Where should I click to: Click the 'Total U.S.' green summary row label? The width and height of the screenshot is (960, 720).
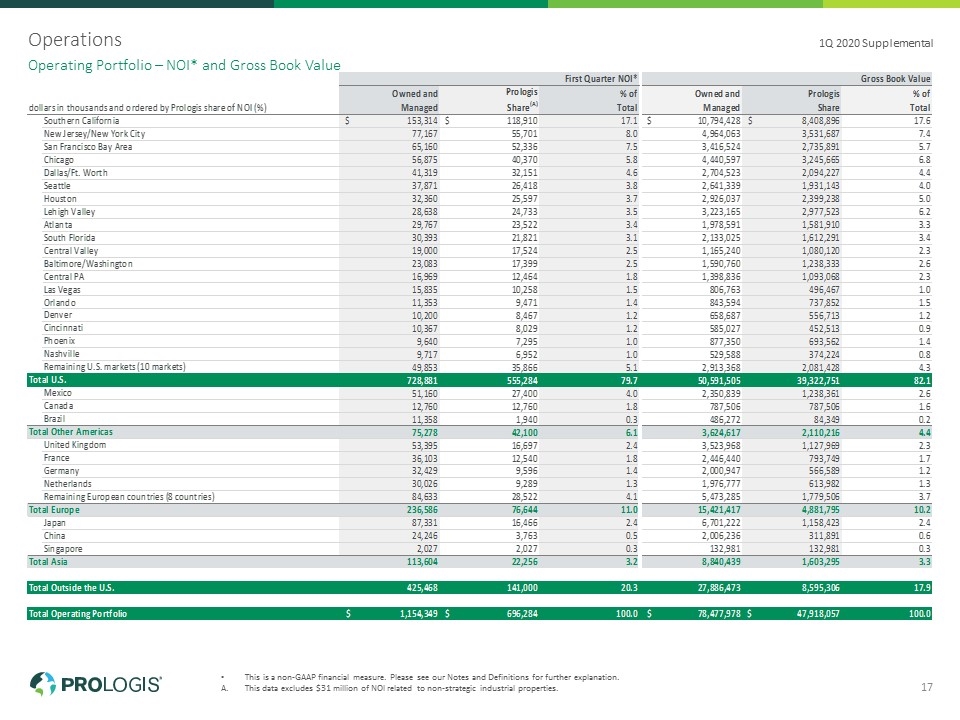pyautogui.click(x=47, y=380)
